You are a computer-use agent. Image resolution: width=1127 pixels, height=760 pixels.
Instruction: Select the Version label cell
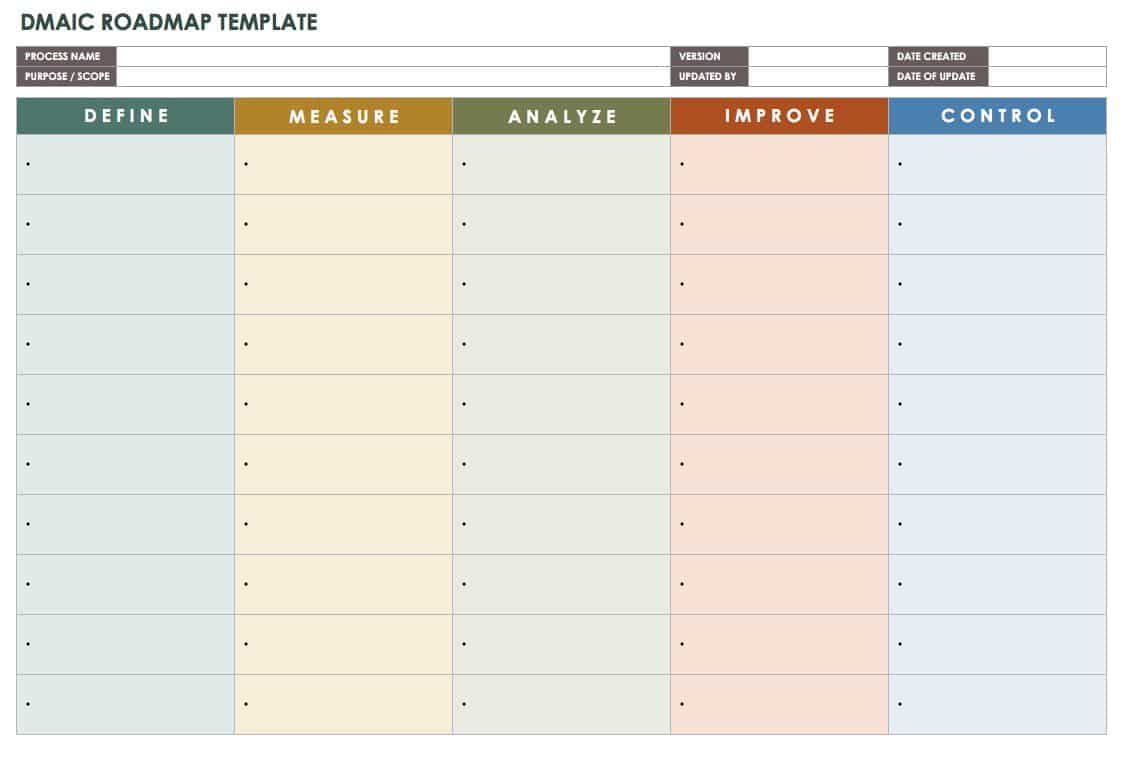(709, 57)
